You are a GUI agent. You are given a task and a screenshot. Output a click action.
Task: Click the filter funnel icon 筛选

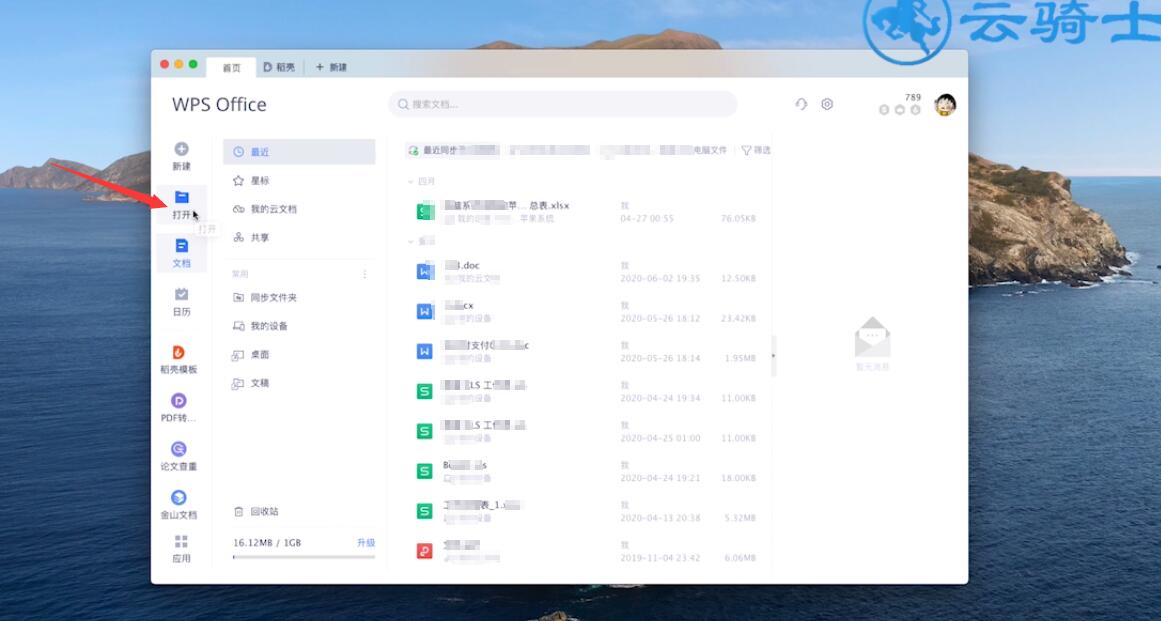pos(746,150)
